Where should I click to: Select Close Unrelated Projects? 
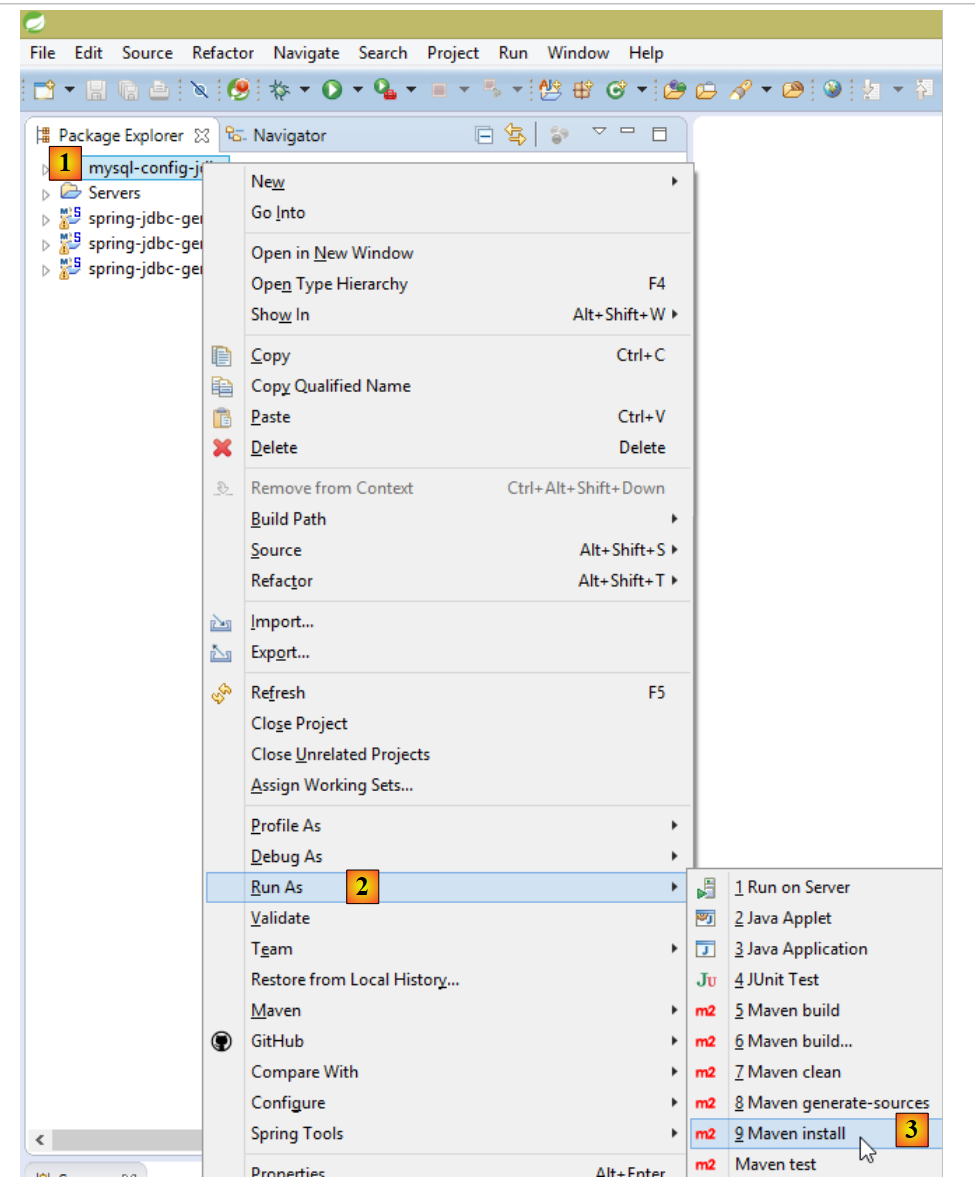point(340,754)
